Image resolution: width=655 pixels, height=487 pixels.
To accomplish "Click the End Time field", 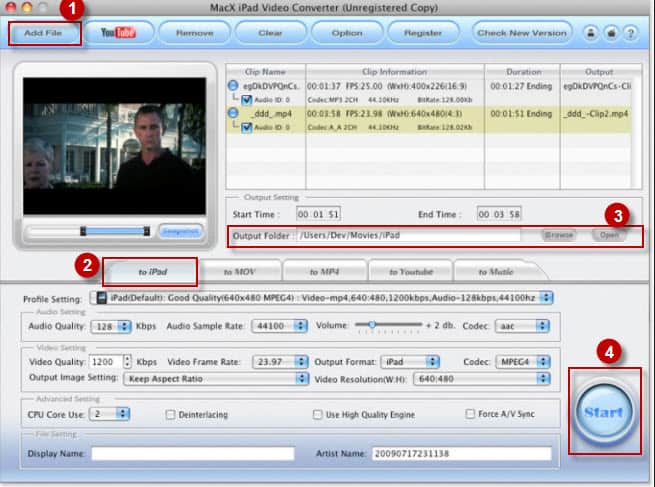I will (x=499, y=214).
